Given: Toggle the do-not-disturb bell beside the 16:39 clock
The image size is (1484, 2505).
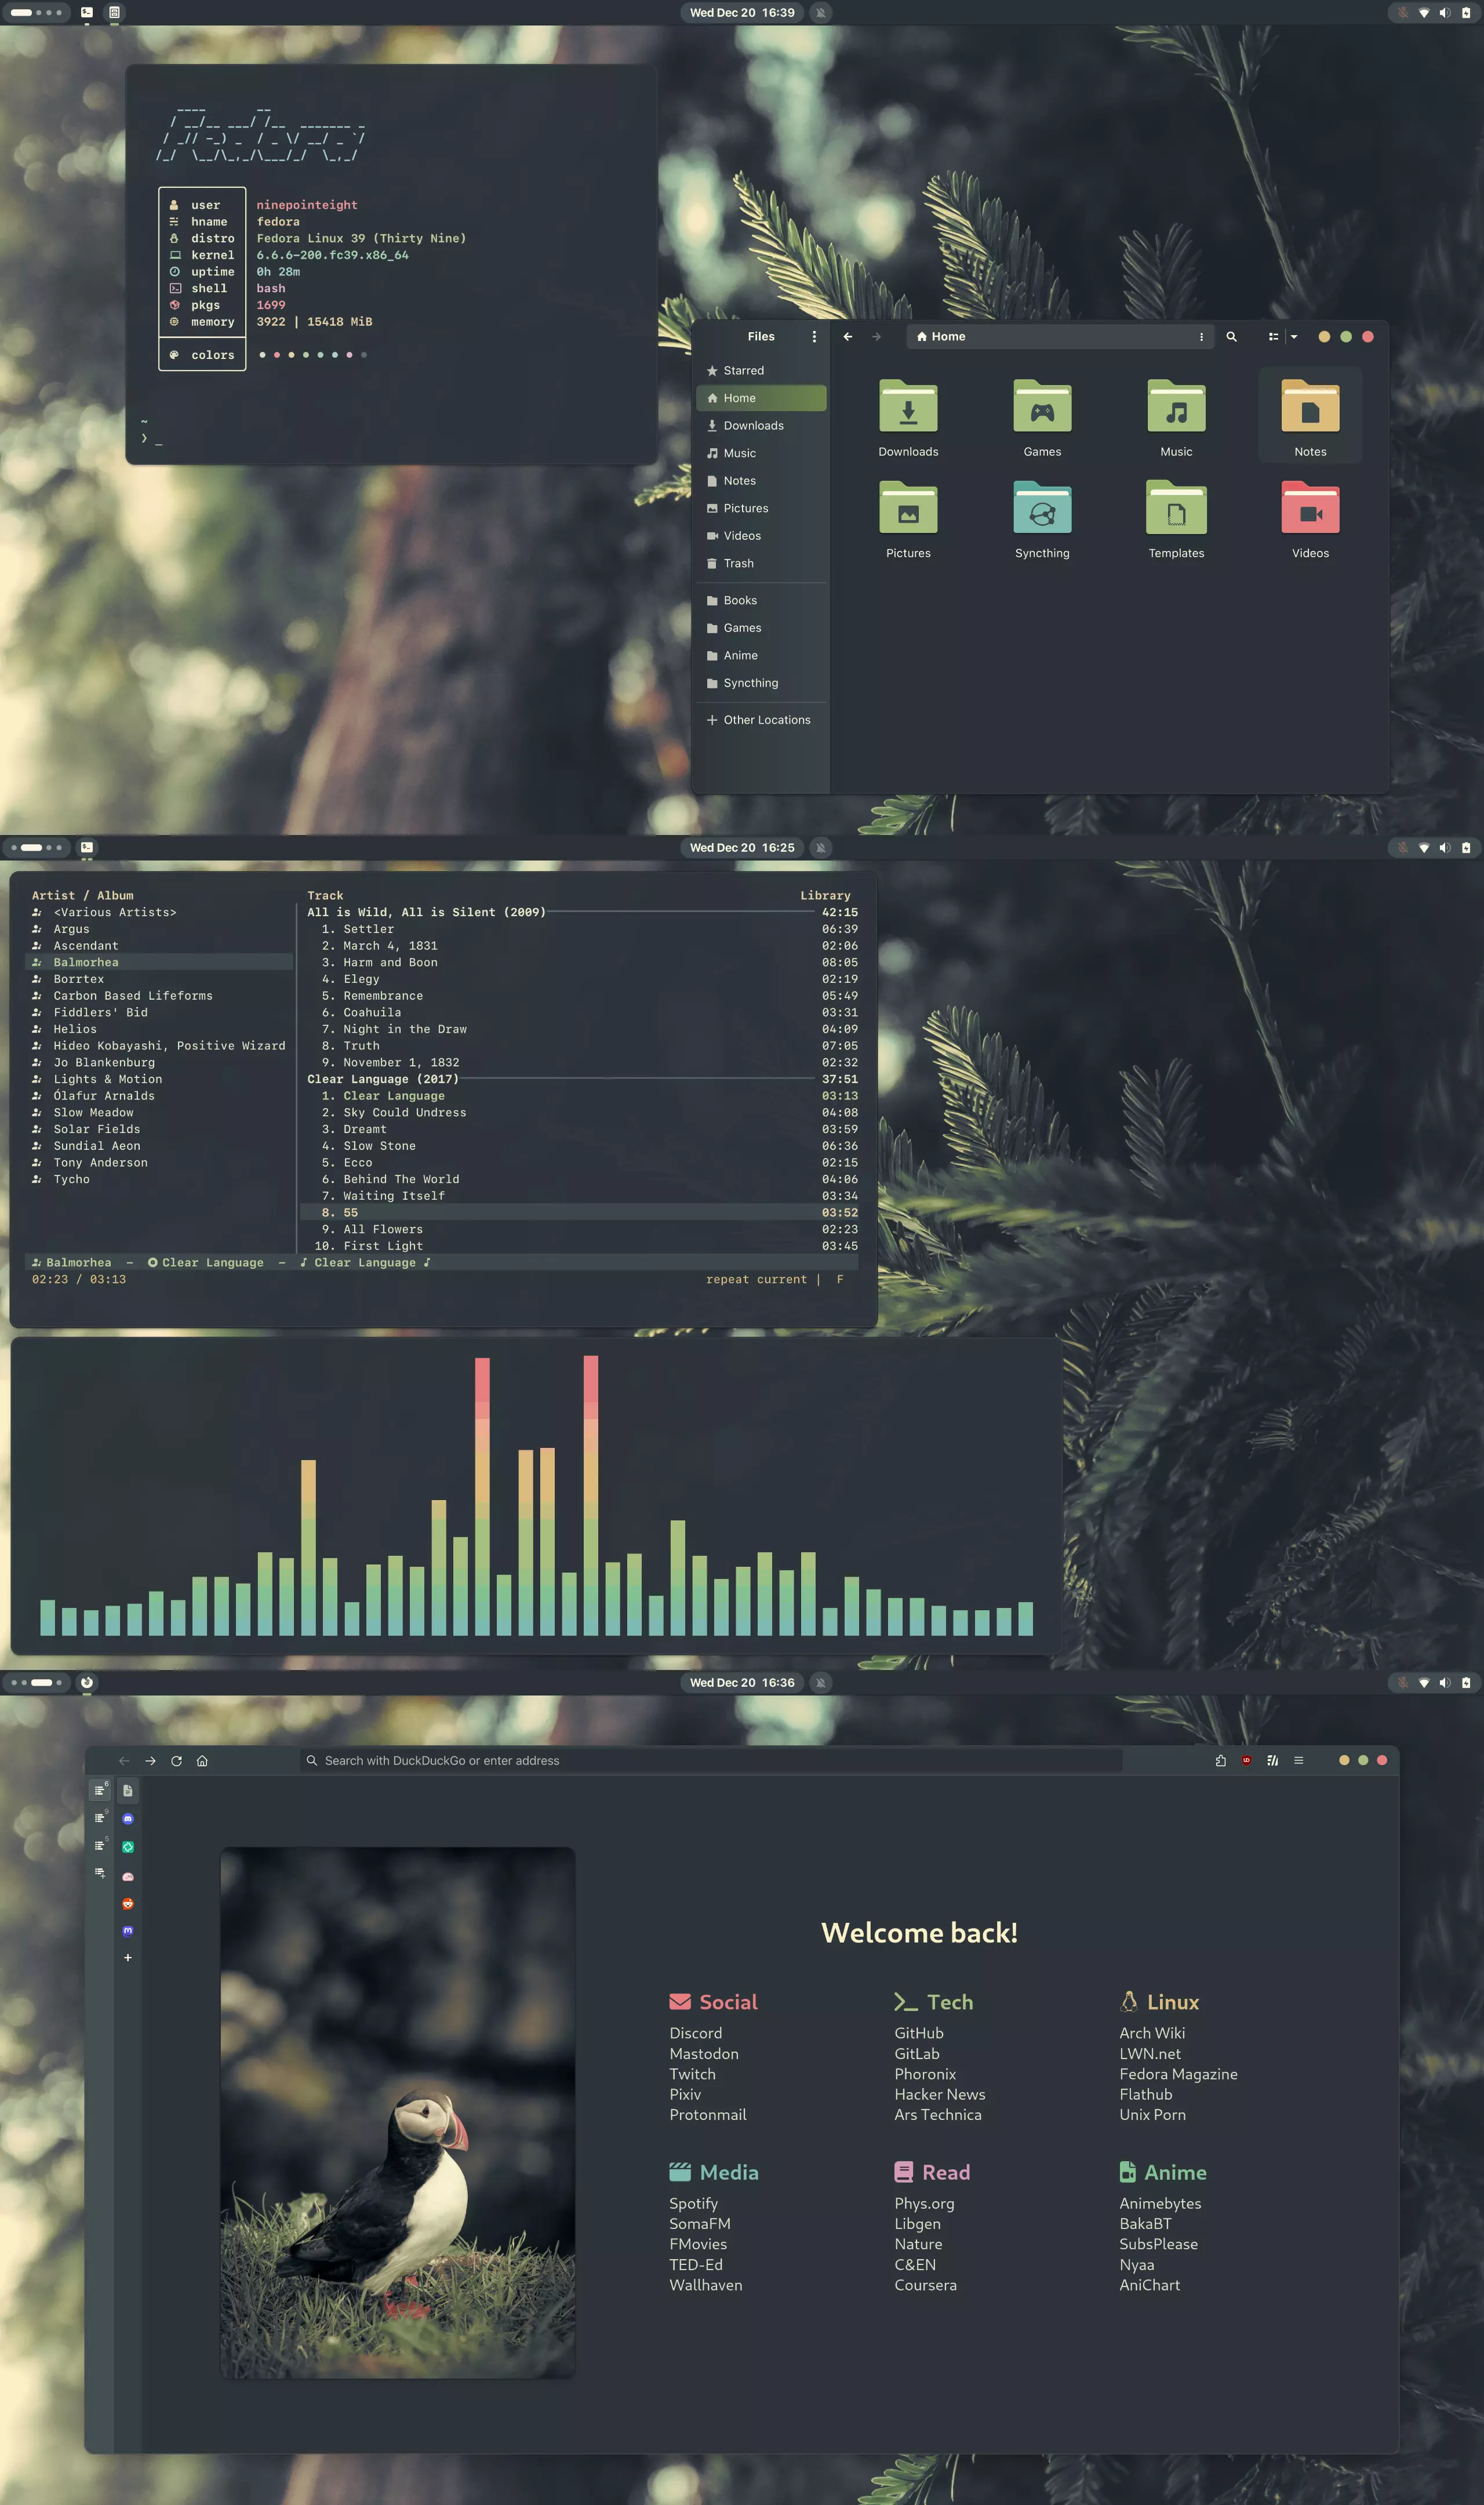Looking at the screenshot, I should click(821, 13).
